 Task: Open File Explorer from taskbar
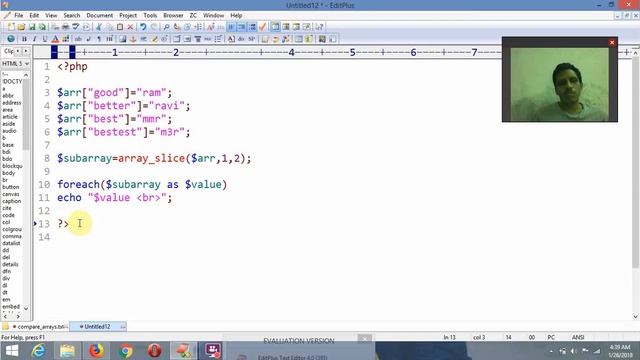tap(68, 351)
